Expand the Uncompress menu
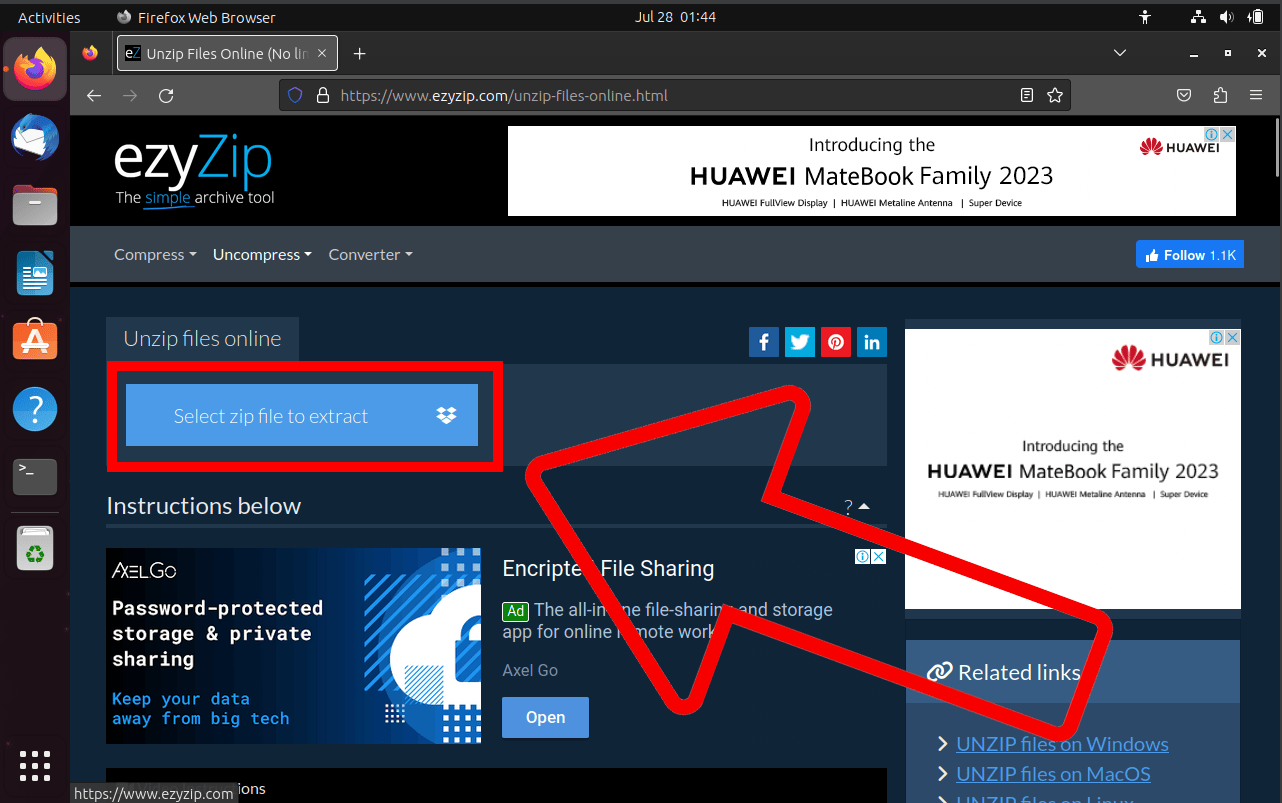This screenshot has width=1282, height=803. pos(261,255)
